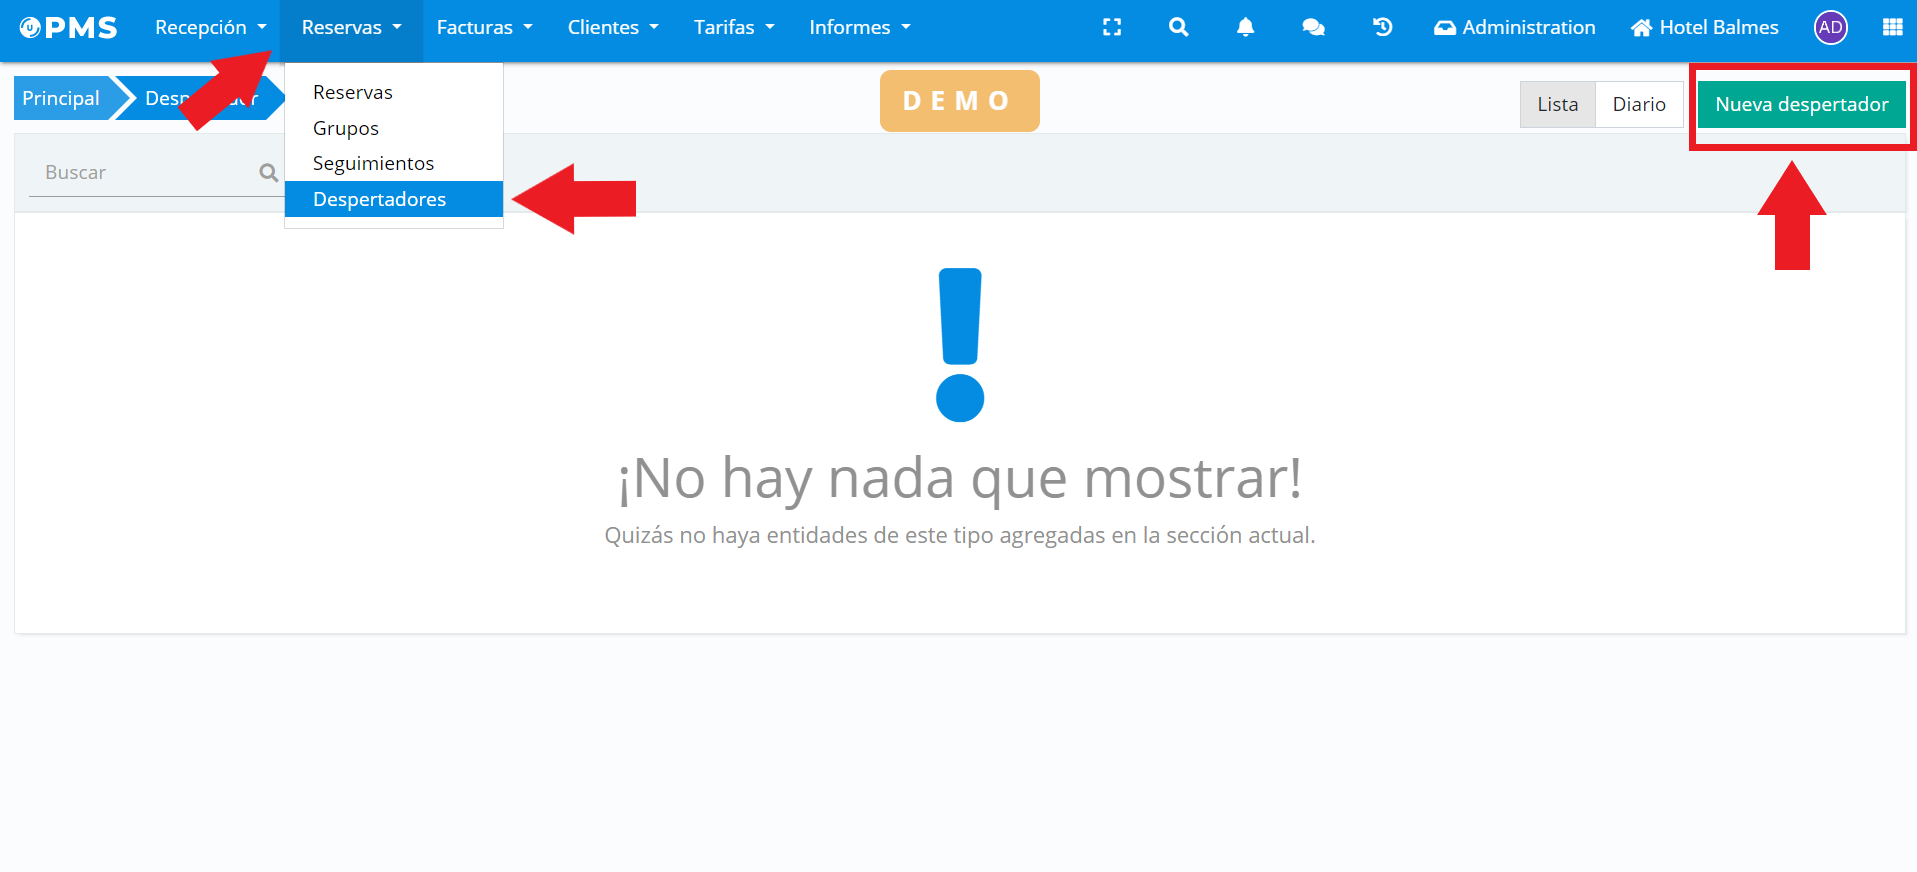Click the PMS logo
The height and width of the screenshot is (872, 1917).
click(68, 28)
